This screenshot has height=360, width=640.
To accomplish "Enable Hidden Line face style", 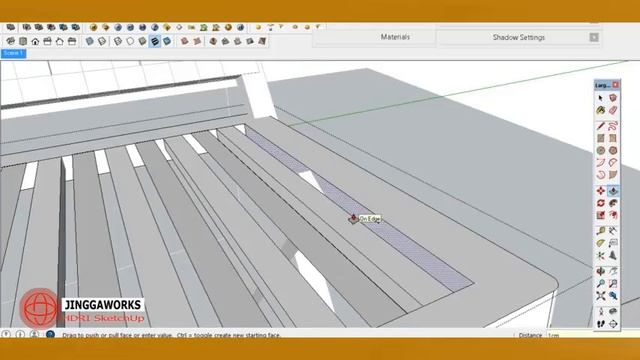I will coord(130,41).
